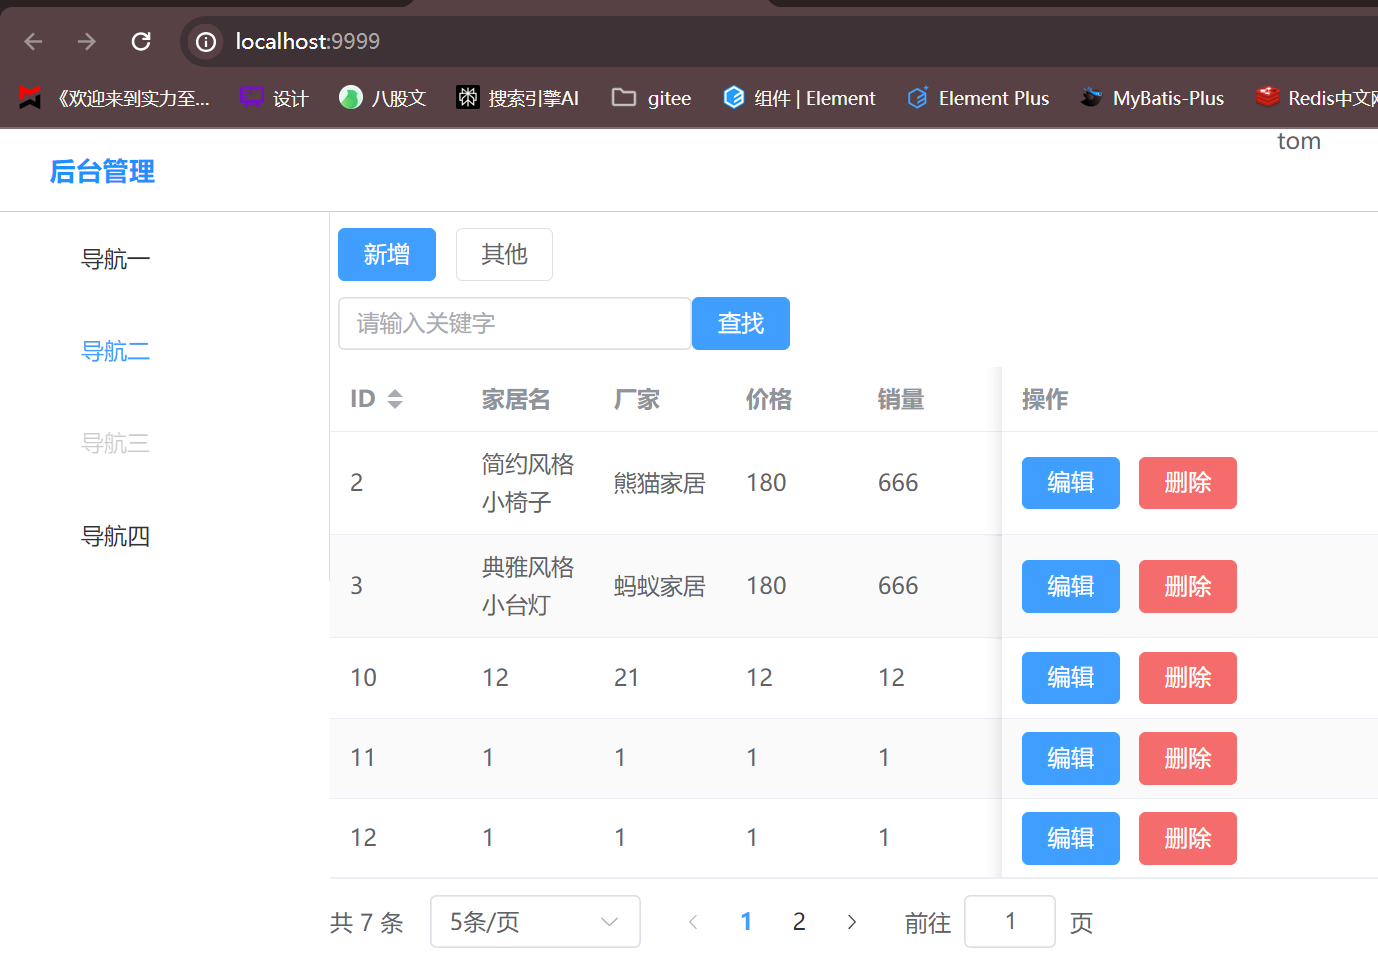This screenshot has width=1378, height=954.
Task: Open the Redis中文 bookmark
Action: (1316, 98)
